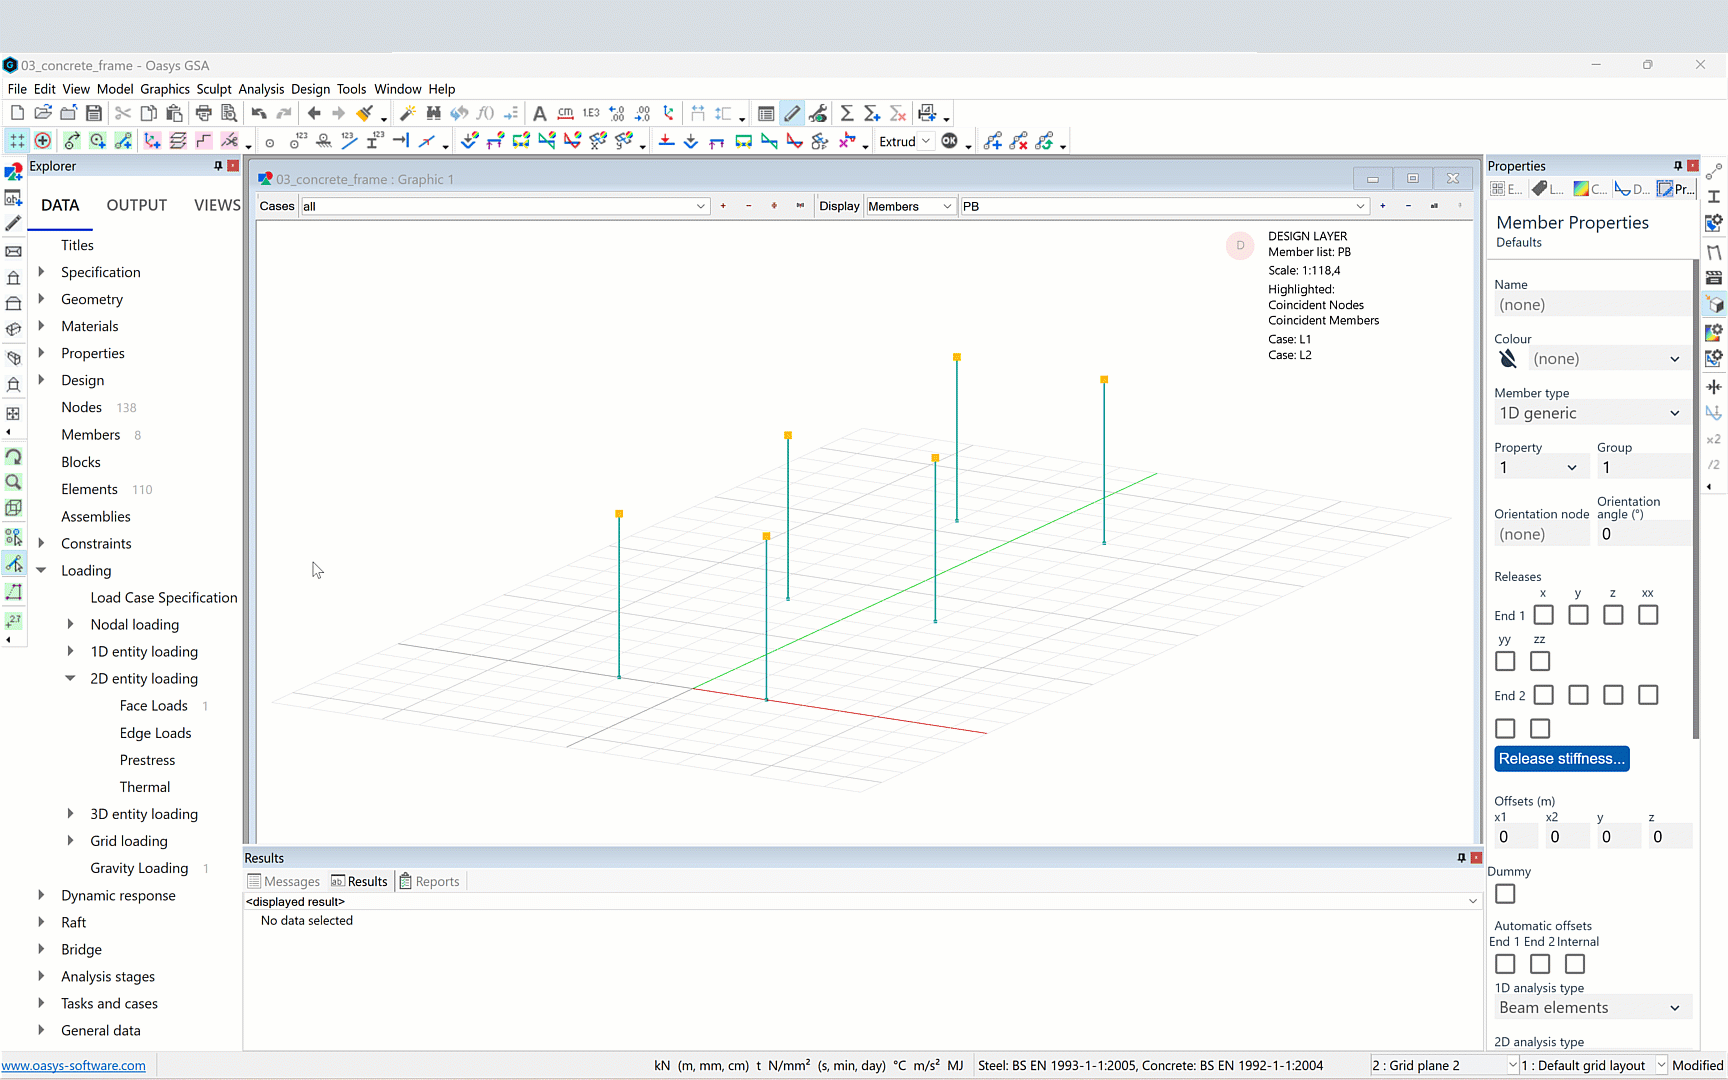Expand the Geometry tree node
This screenshot has width=1728, height=1080.
click(41, 299)
